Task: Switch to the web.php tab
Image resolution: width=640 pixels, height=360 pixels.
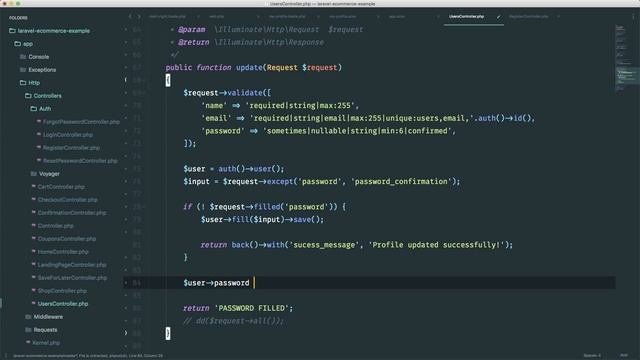Action: pyautogui.click(x=216, y=17)
